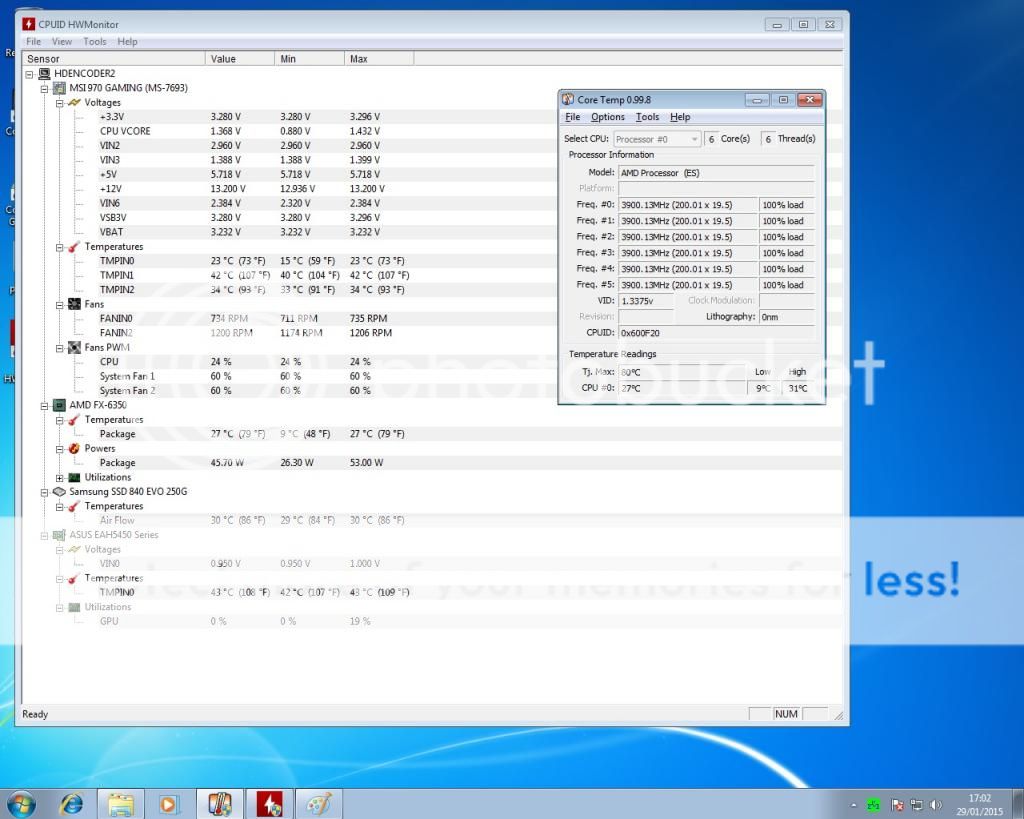Click the Core Temp title bar icon
This screenshot has width=1024, height=819.
(x=568, y=99)
